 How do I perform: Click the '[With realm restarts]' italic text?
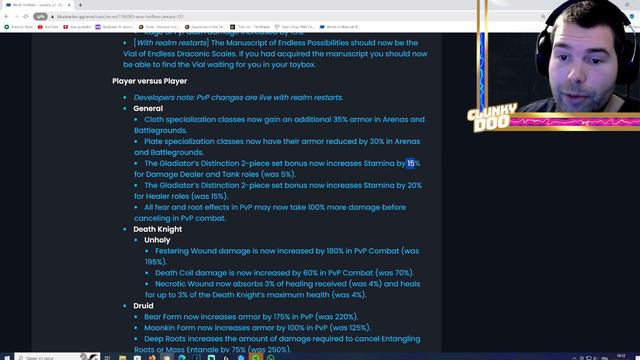(171, 43)
